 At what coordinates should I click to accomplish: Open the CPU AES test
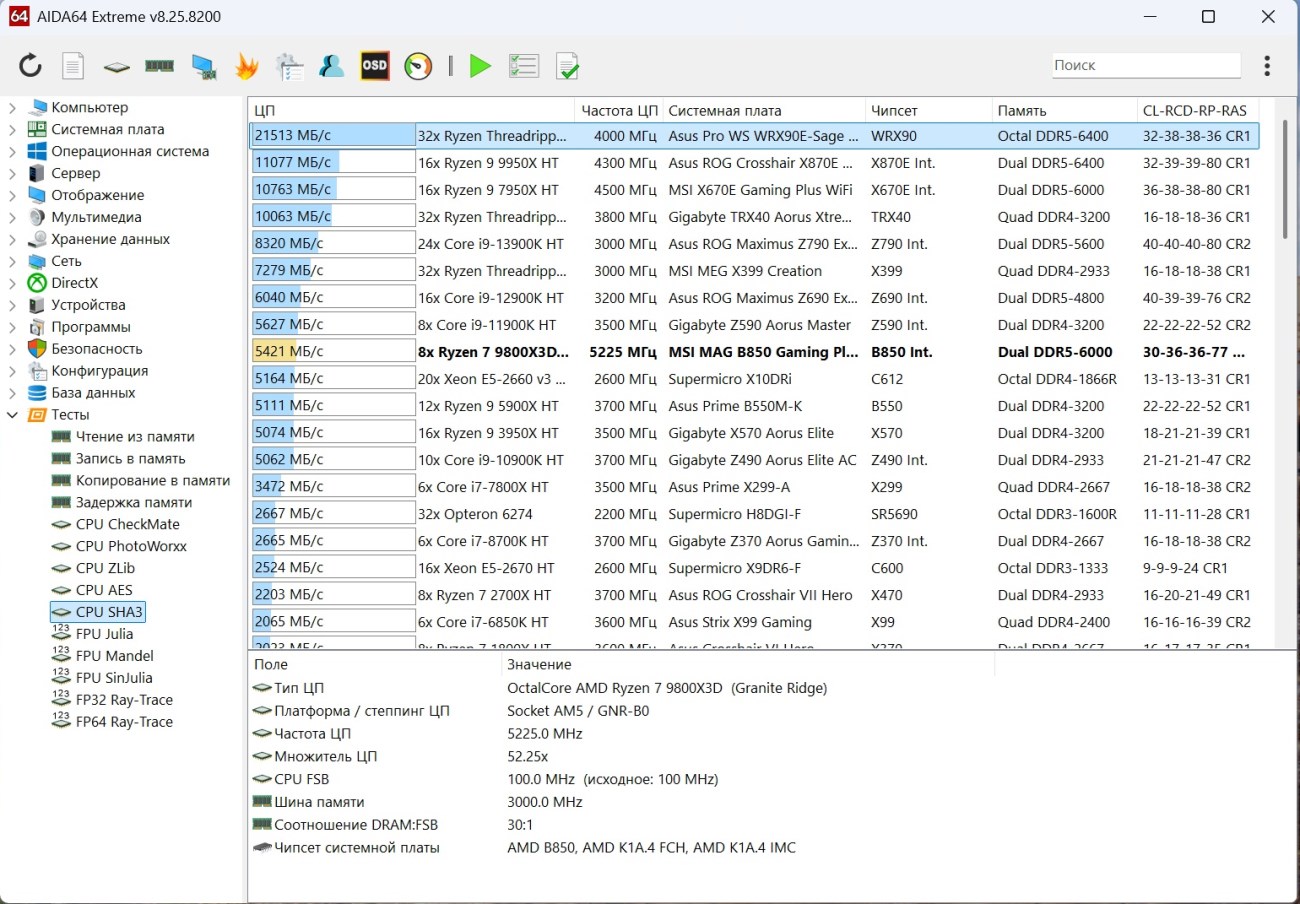coord(104,591)
